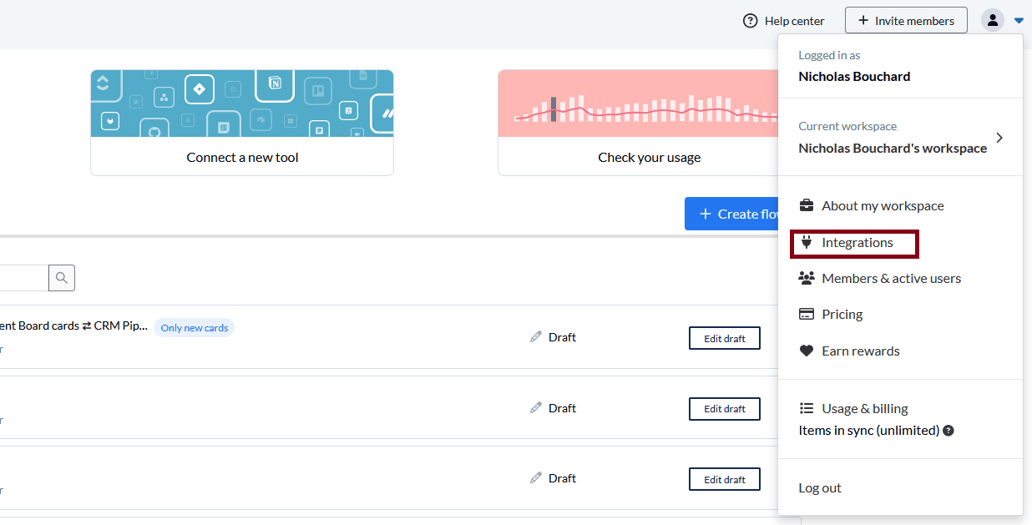Click the heart icon beside Earn rewards

click(x=807, y=351)
